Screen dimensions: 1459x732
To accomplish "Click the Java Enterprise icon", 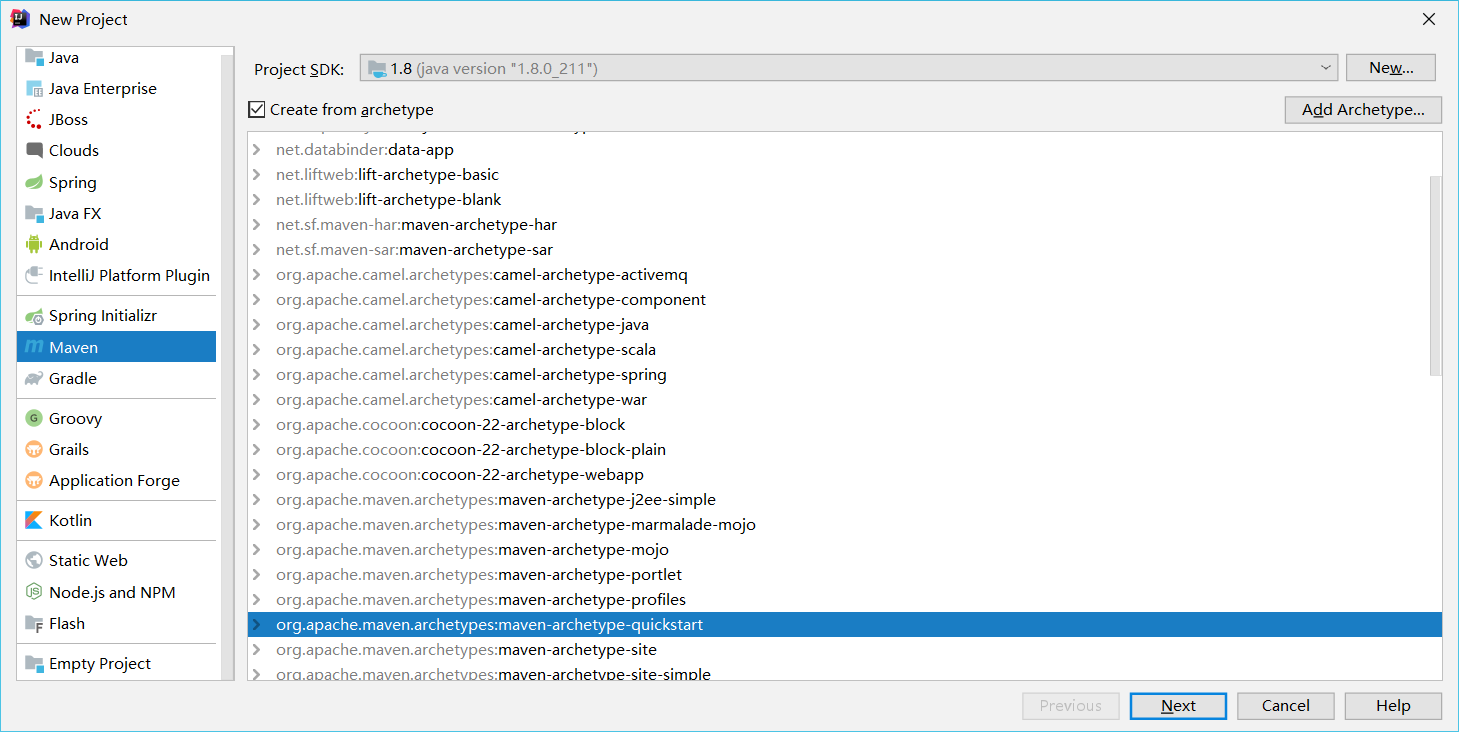I will [x=34, y=88].
